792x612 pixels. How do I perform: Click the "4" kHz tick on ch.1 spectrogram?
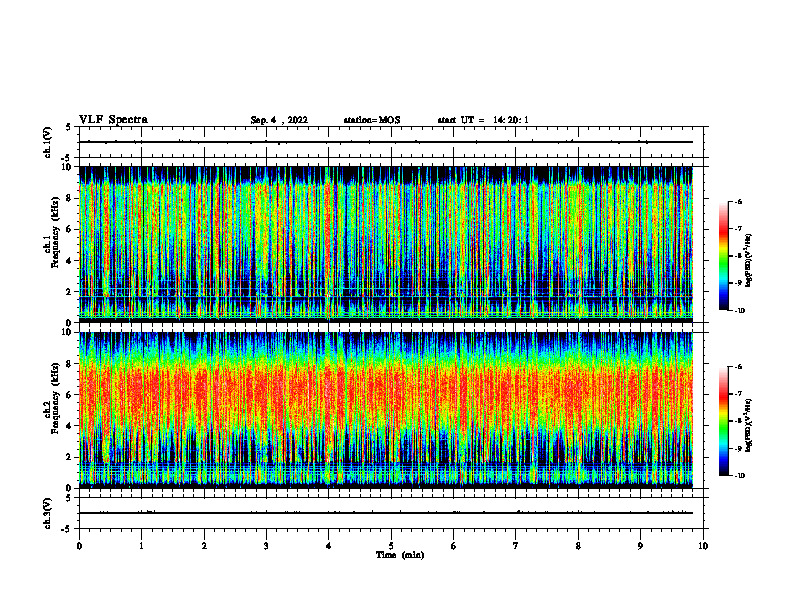click(x=70, y=261)
